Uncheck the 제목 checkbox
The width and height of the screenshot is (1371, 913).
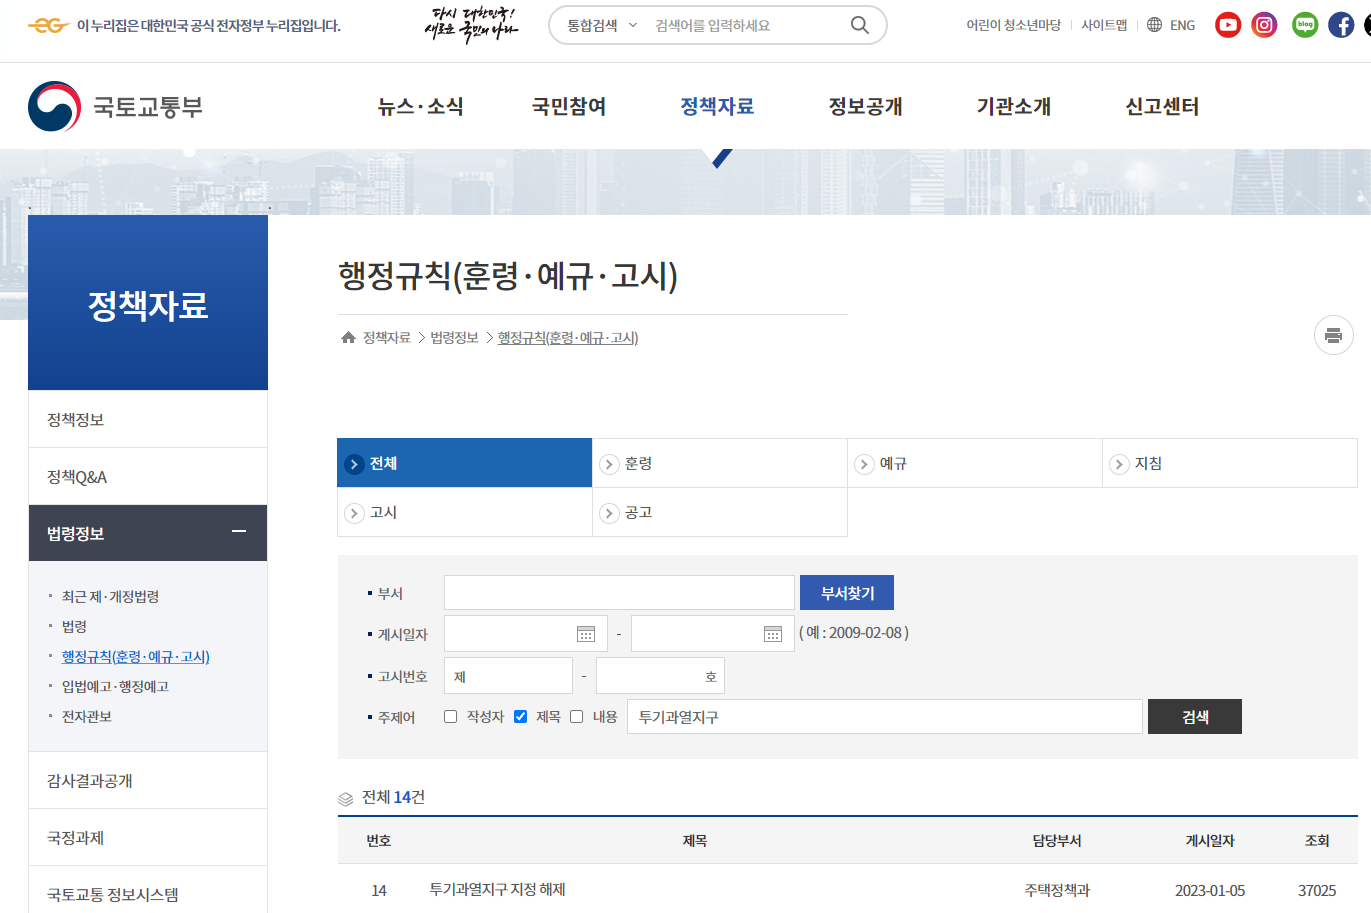tap(520, 716)
